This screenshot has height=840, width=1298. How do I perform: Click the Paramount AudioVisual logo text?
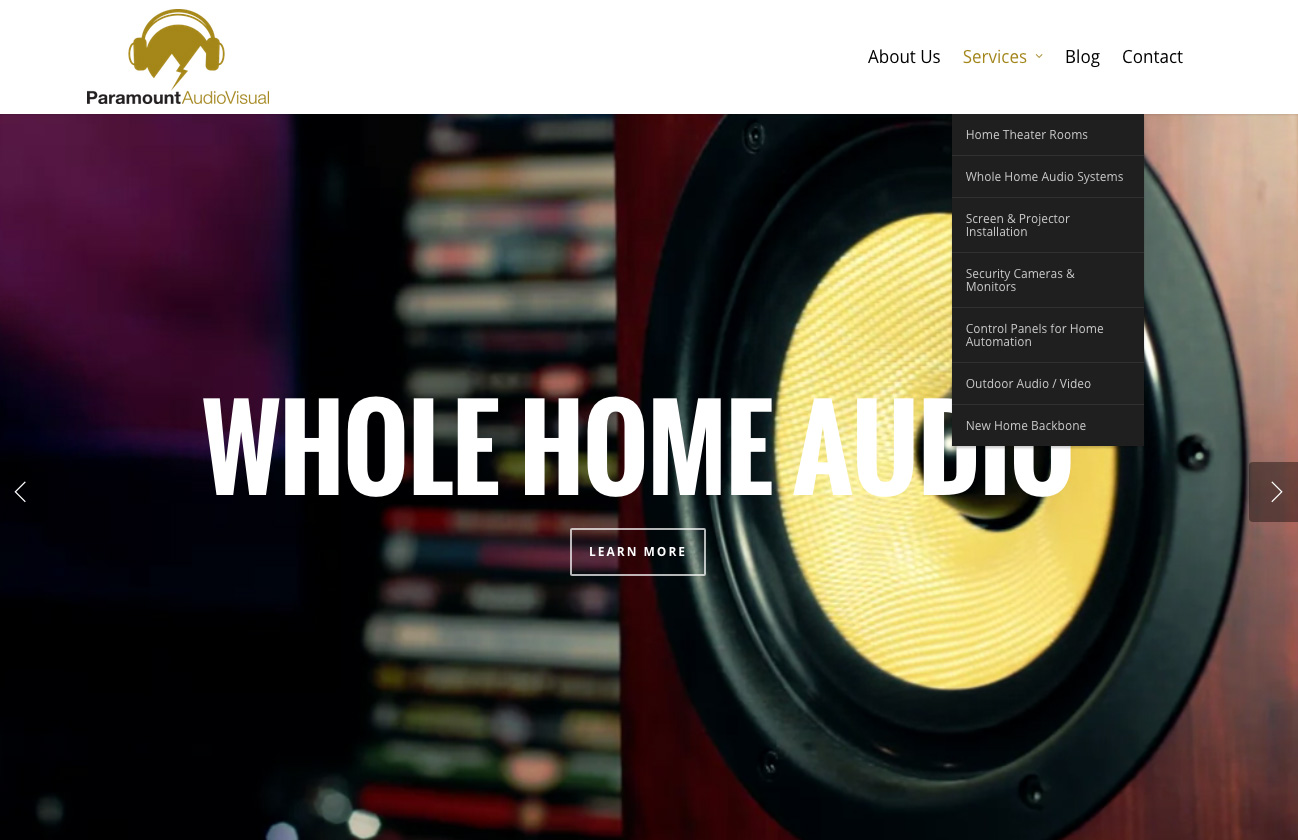pos(178,98)
